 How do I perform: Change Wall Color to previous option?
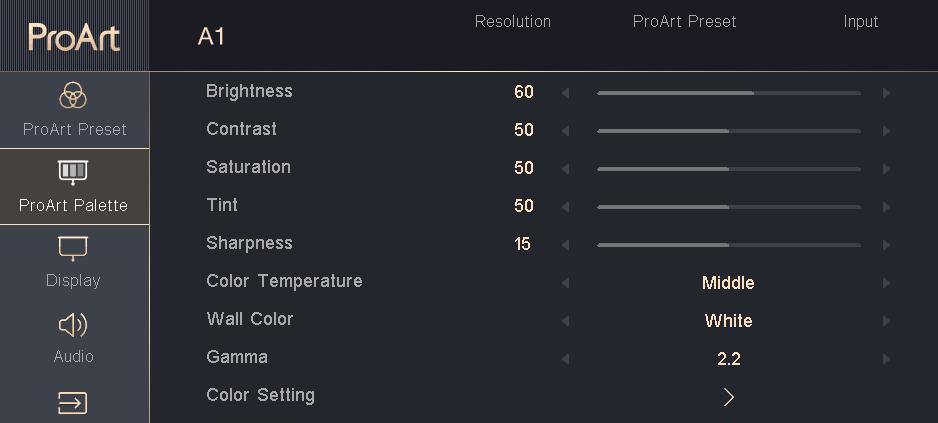click(565, 321)
